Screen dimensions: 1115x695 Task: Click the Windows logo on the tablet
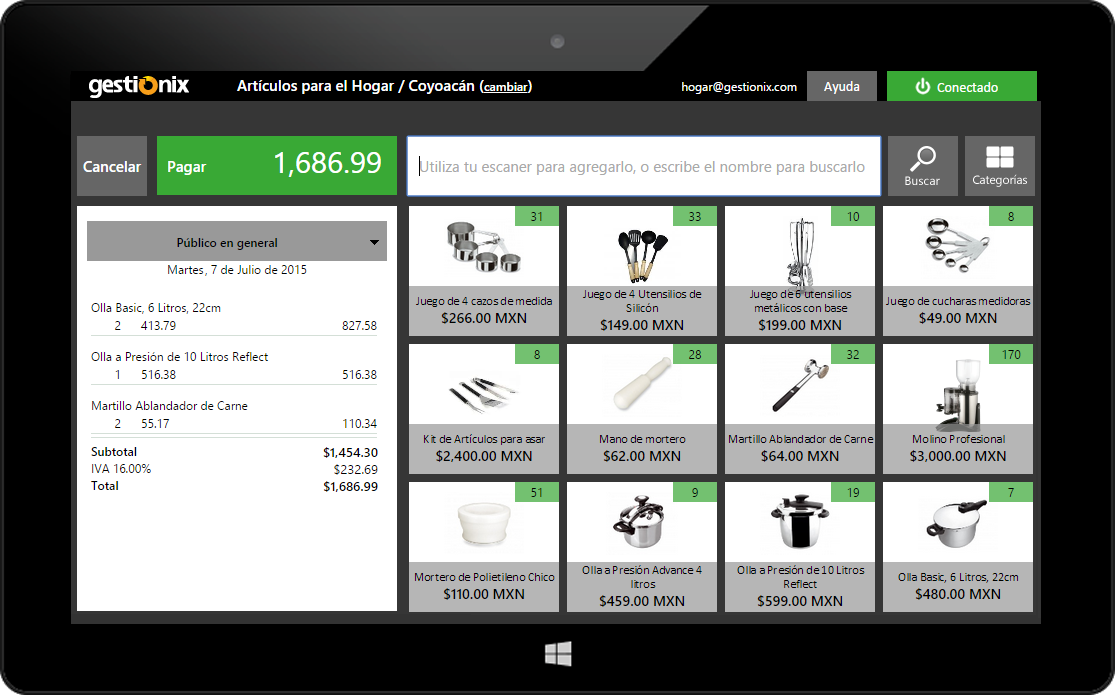coord(558,654)
